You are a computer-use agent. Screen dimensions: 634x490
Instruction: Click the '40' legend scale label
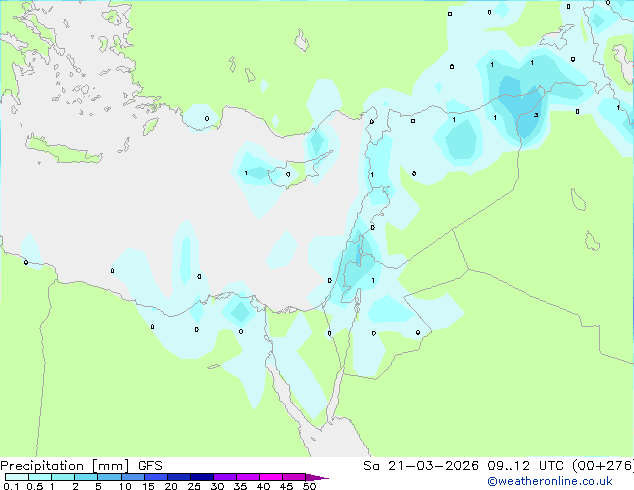point(264,486)
